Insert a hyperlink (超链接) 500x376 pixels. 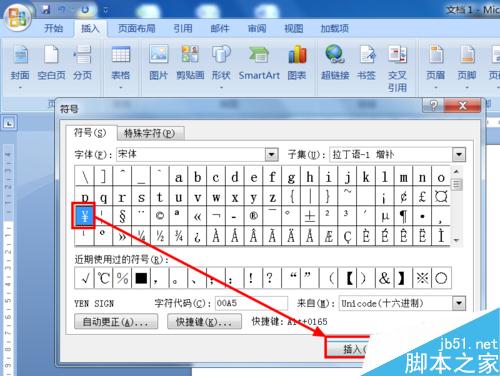(335, 63)
